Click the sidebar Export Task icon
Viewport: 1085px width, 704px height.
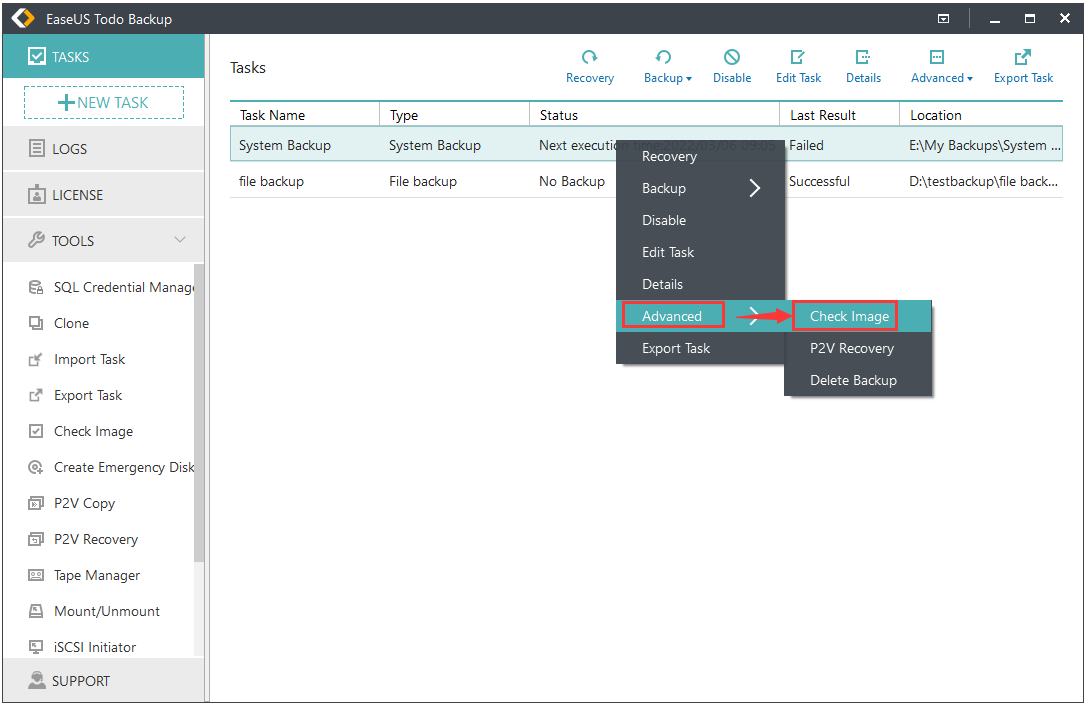pos(36,395)
